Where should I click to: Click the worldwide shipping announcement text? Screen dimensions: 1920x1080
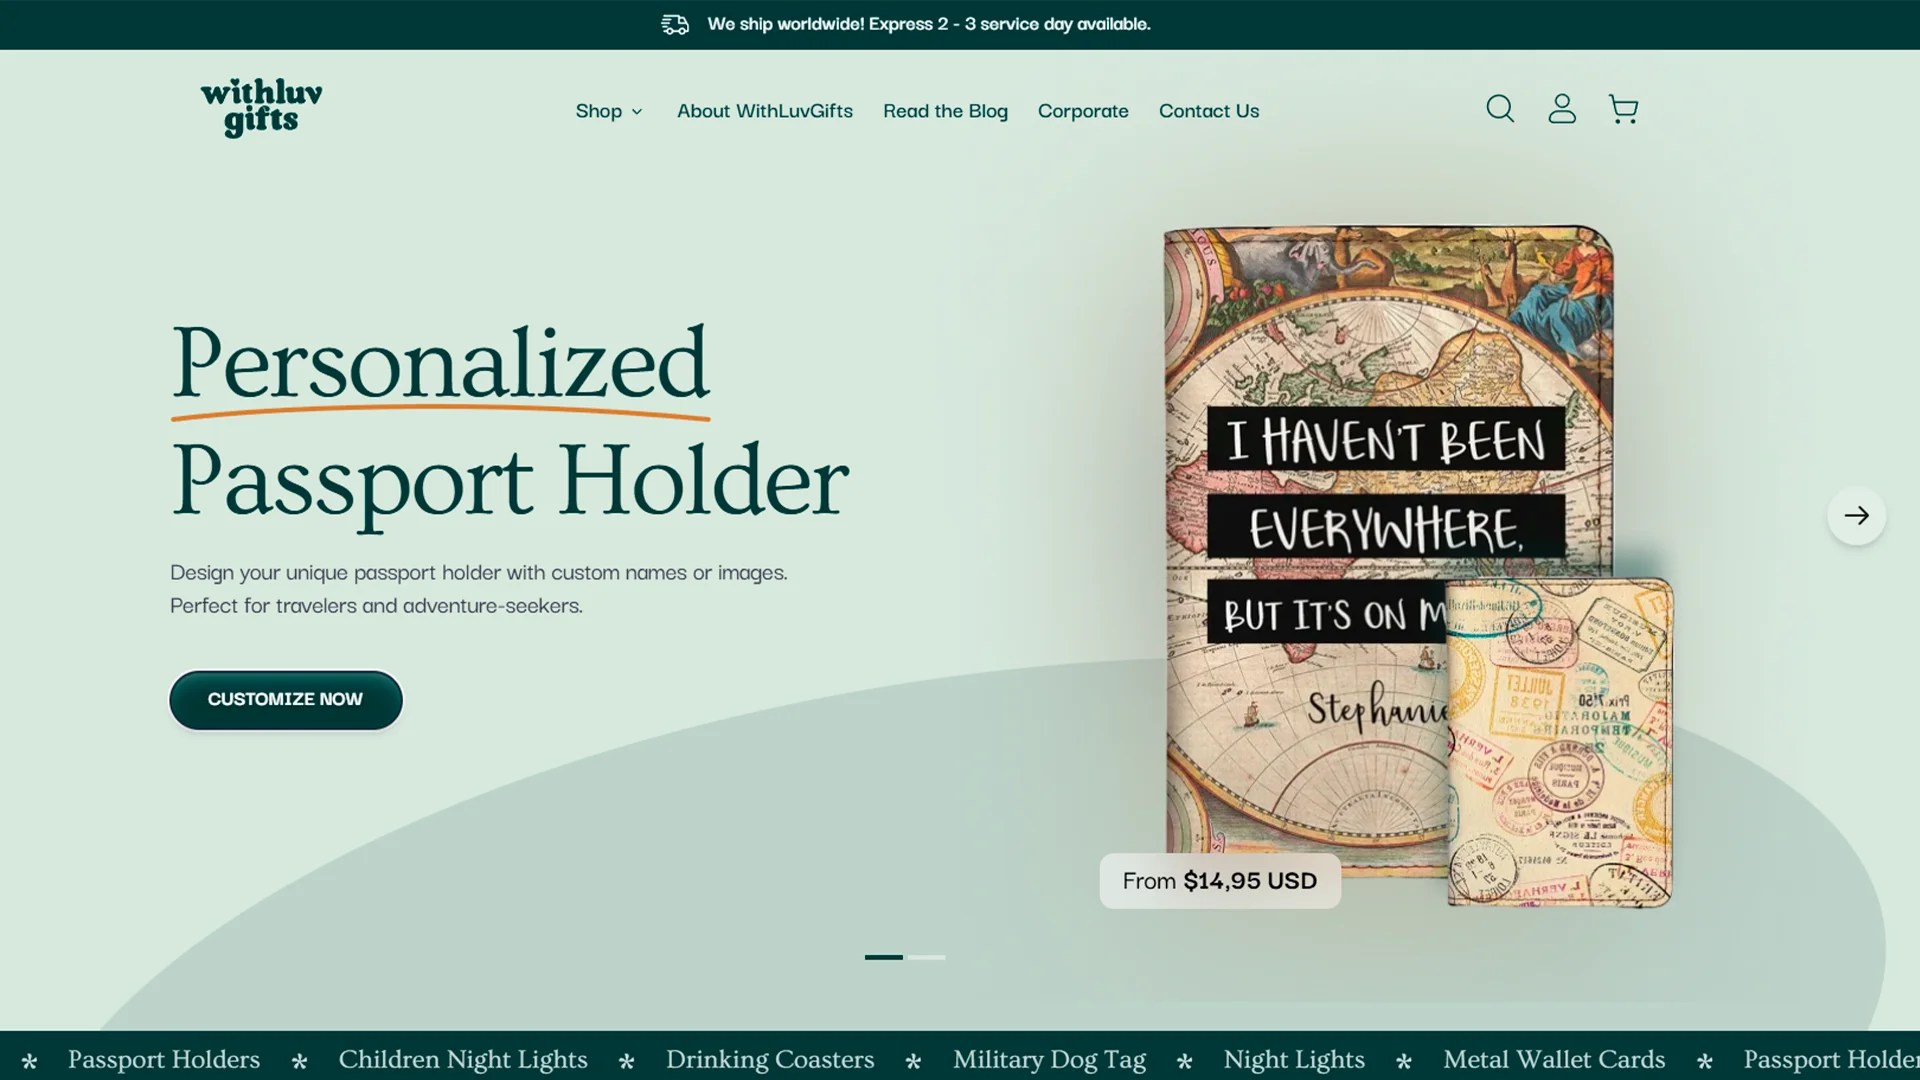tap(929, 24)
